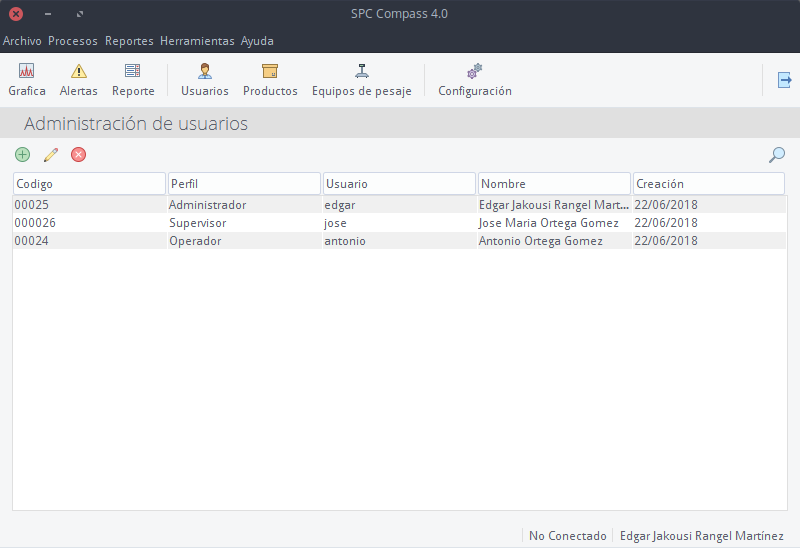The width and height of the screenshot is (800, 548).
Task: Sort by the Perfil column header
Action: (244, 184)
